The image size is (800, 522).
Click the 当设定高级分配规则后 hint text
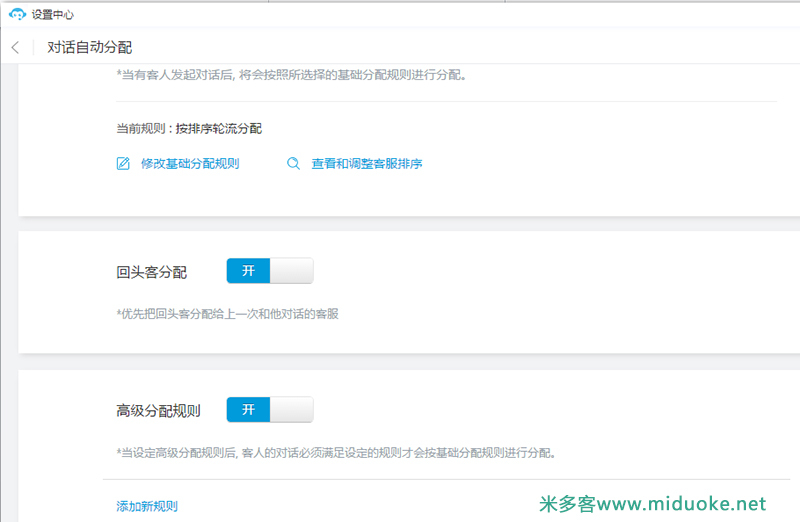pos(335,453)
